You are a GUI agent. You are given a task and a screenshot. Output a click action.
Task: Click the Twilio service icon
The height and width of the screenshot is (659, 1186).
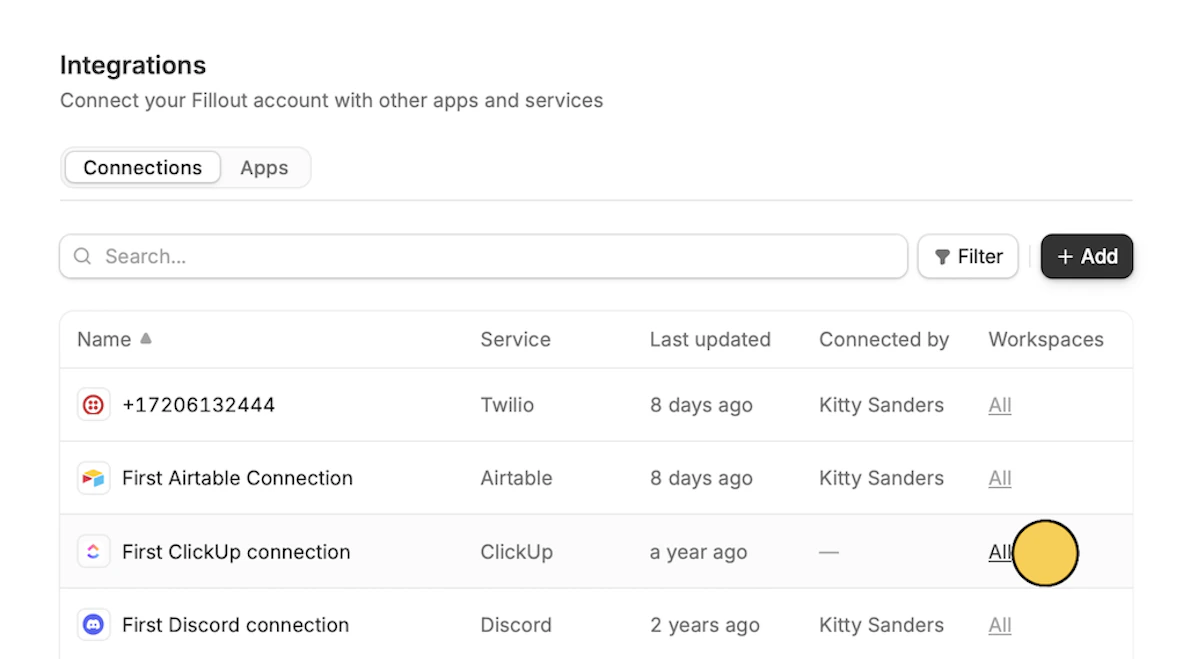pos(93,405)
